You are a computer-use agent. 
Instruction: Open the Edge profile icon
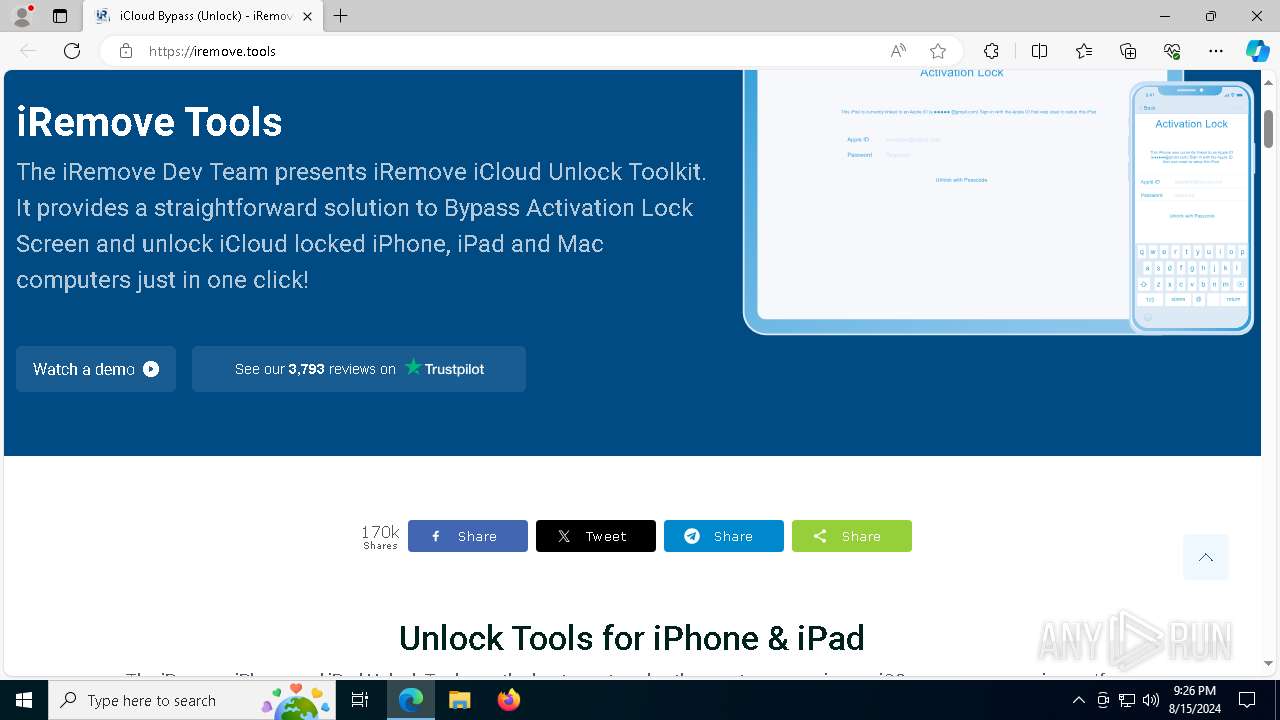(x=22, y=16)
